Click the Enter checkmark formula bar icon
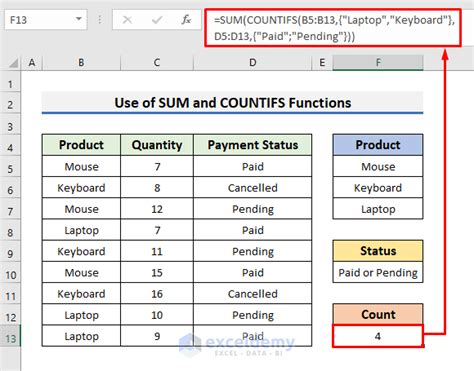This screenshot has width=474, height=371. (157, 20)
